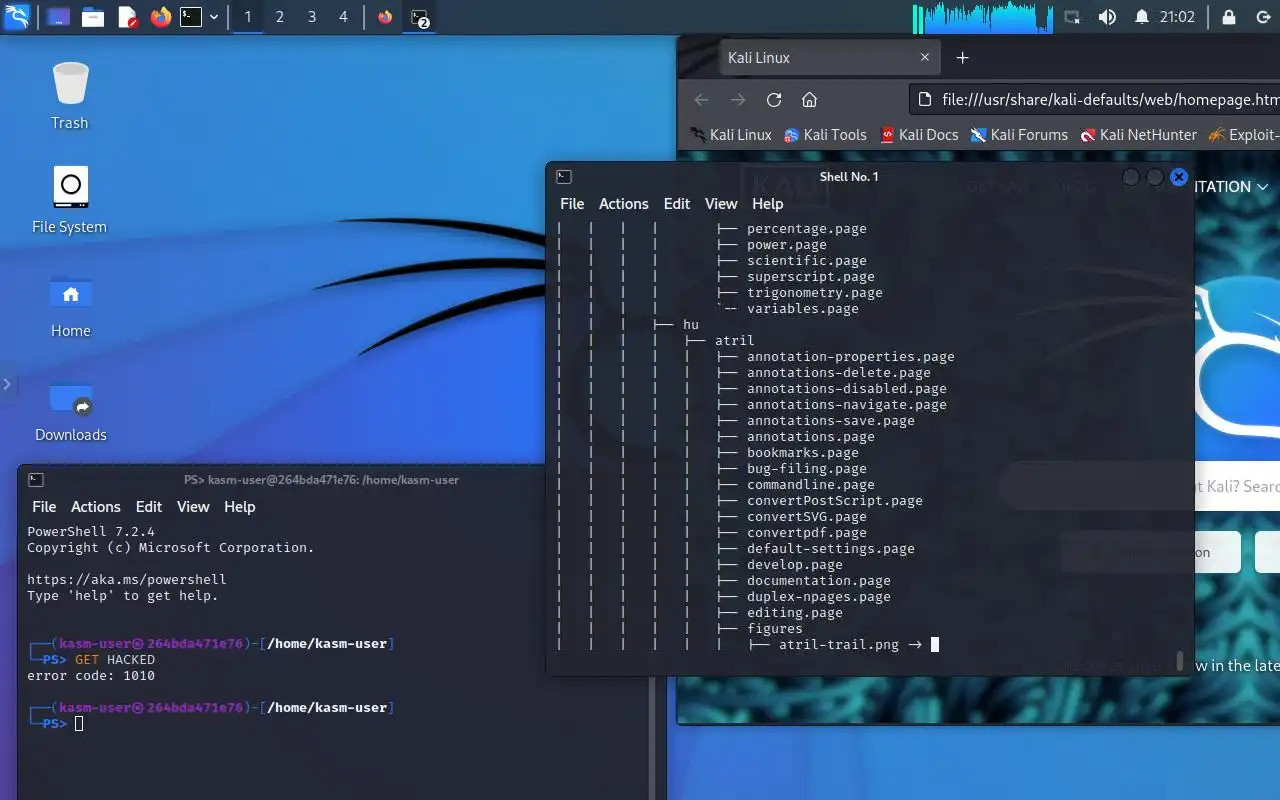Image resolution: width=1280 pixels, height=800 pixels.
Task: Switch to workspace 1
Action: tap(248, 17)
